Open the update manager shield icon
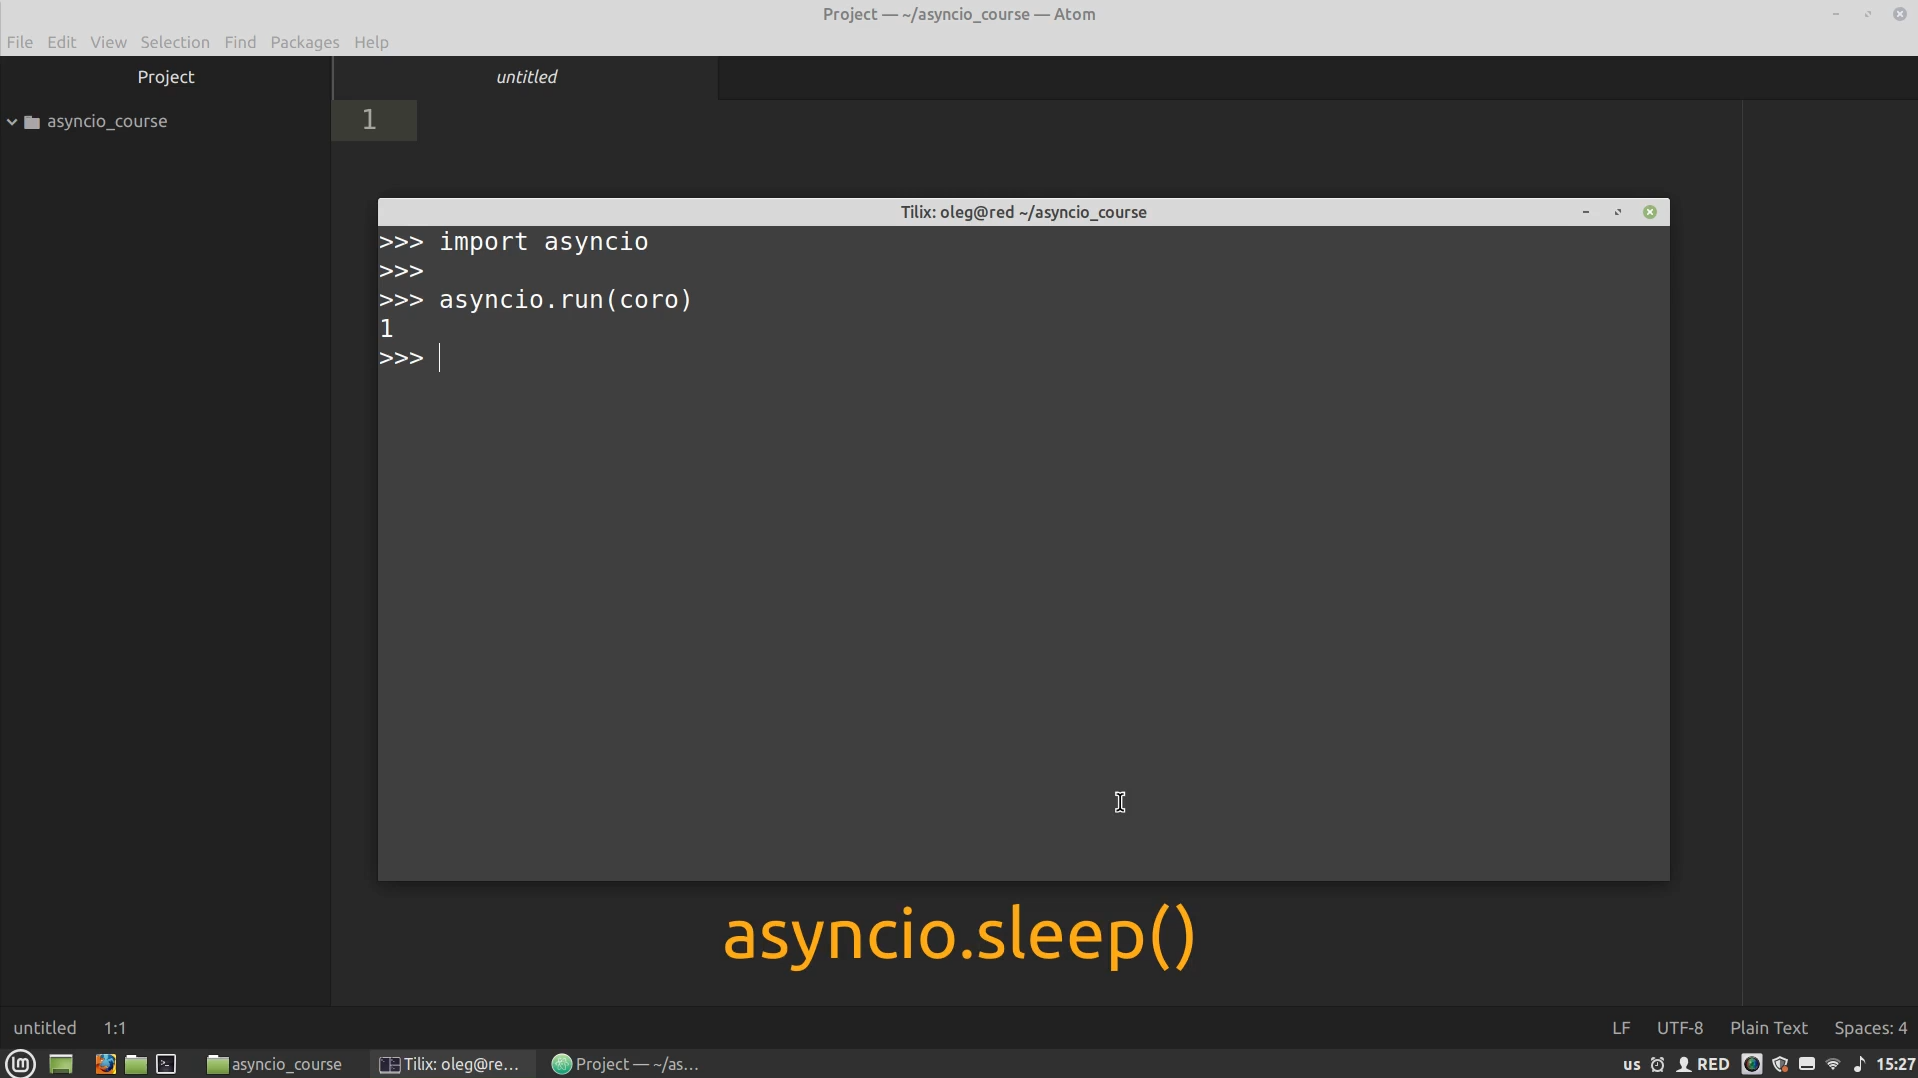Viewport: 1918px width, 1078px height. coord(1780,1064)
